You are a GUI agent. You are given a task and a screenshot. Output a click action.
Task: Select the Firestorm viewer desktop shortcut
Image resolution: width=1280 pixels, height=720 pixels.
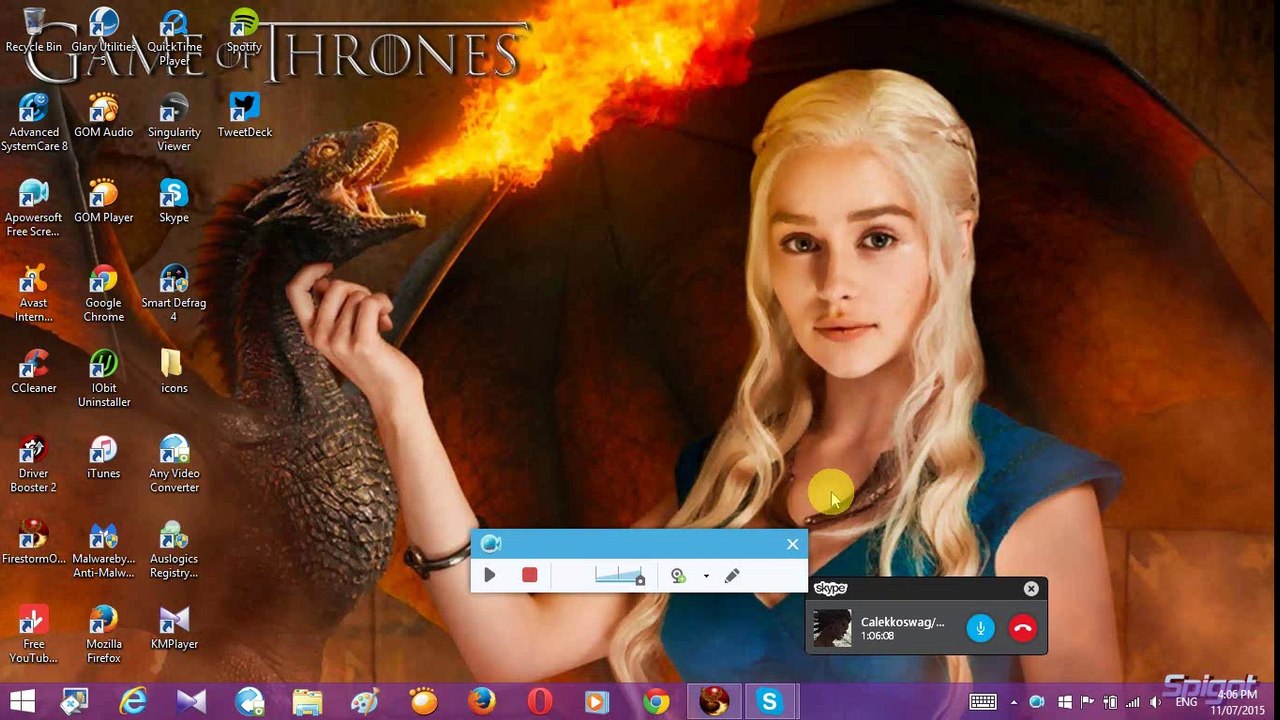[x=34, y=542]
